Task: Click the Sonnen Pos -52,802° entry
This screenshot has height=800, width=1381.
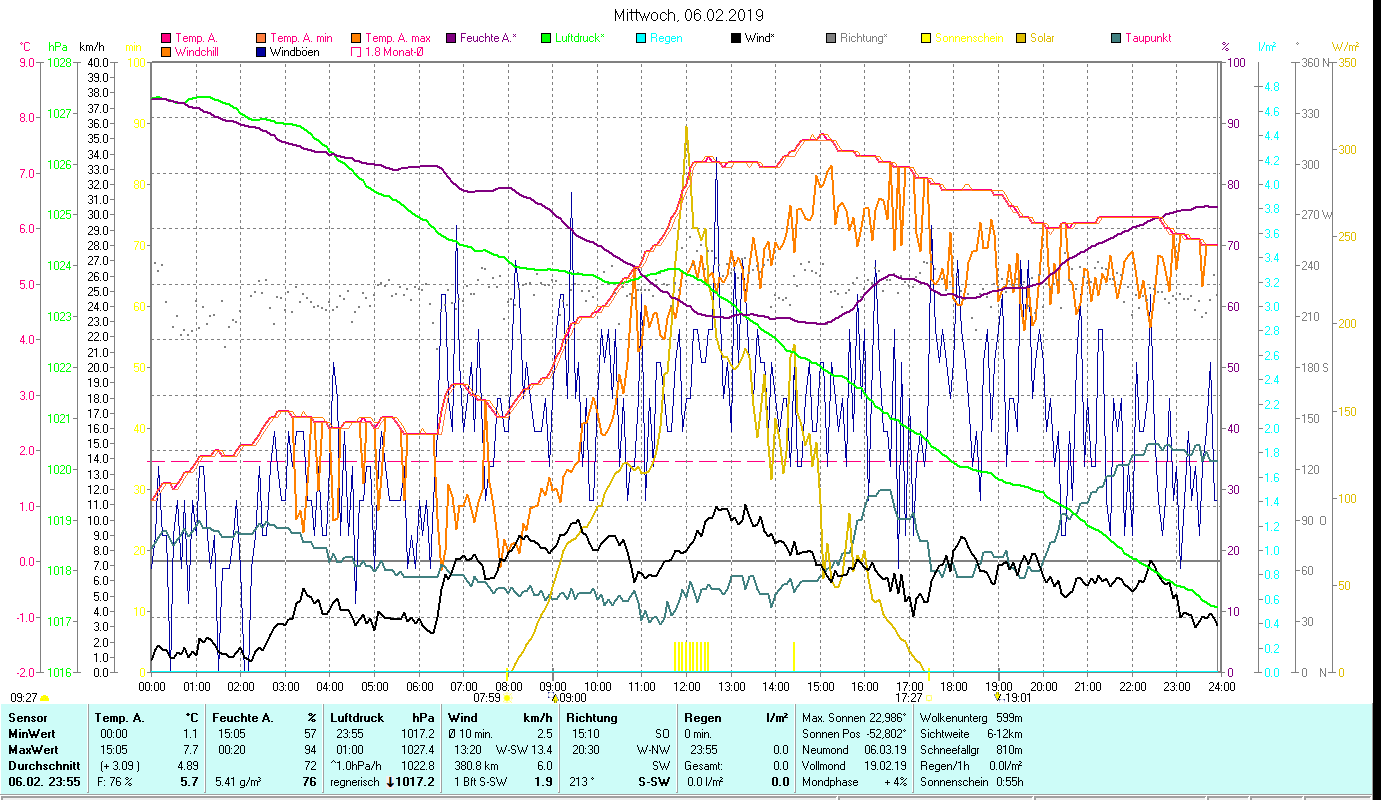Action: click(x=853, y=734)
